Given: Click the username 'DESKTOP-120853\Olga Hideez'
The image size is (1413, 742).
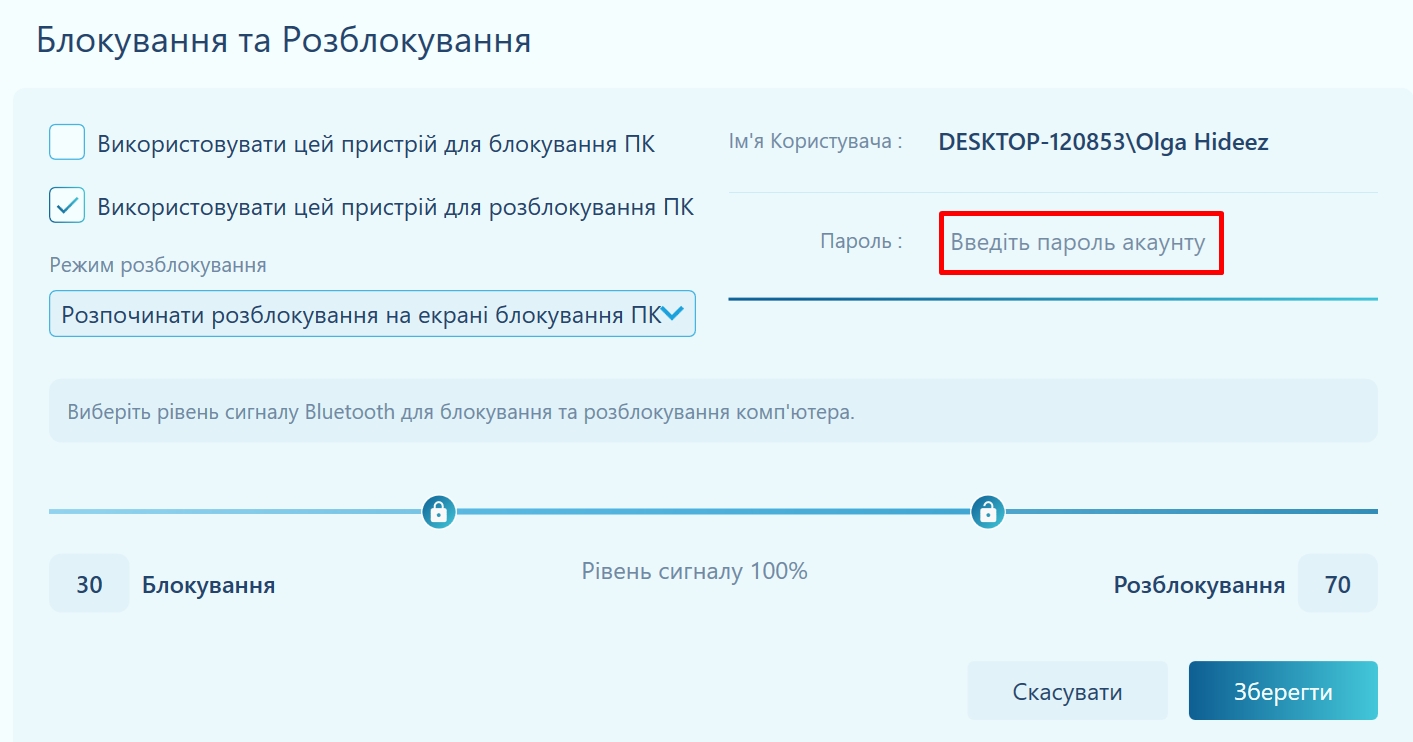Looking at the screenshot, I should point(1103,142).
